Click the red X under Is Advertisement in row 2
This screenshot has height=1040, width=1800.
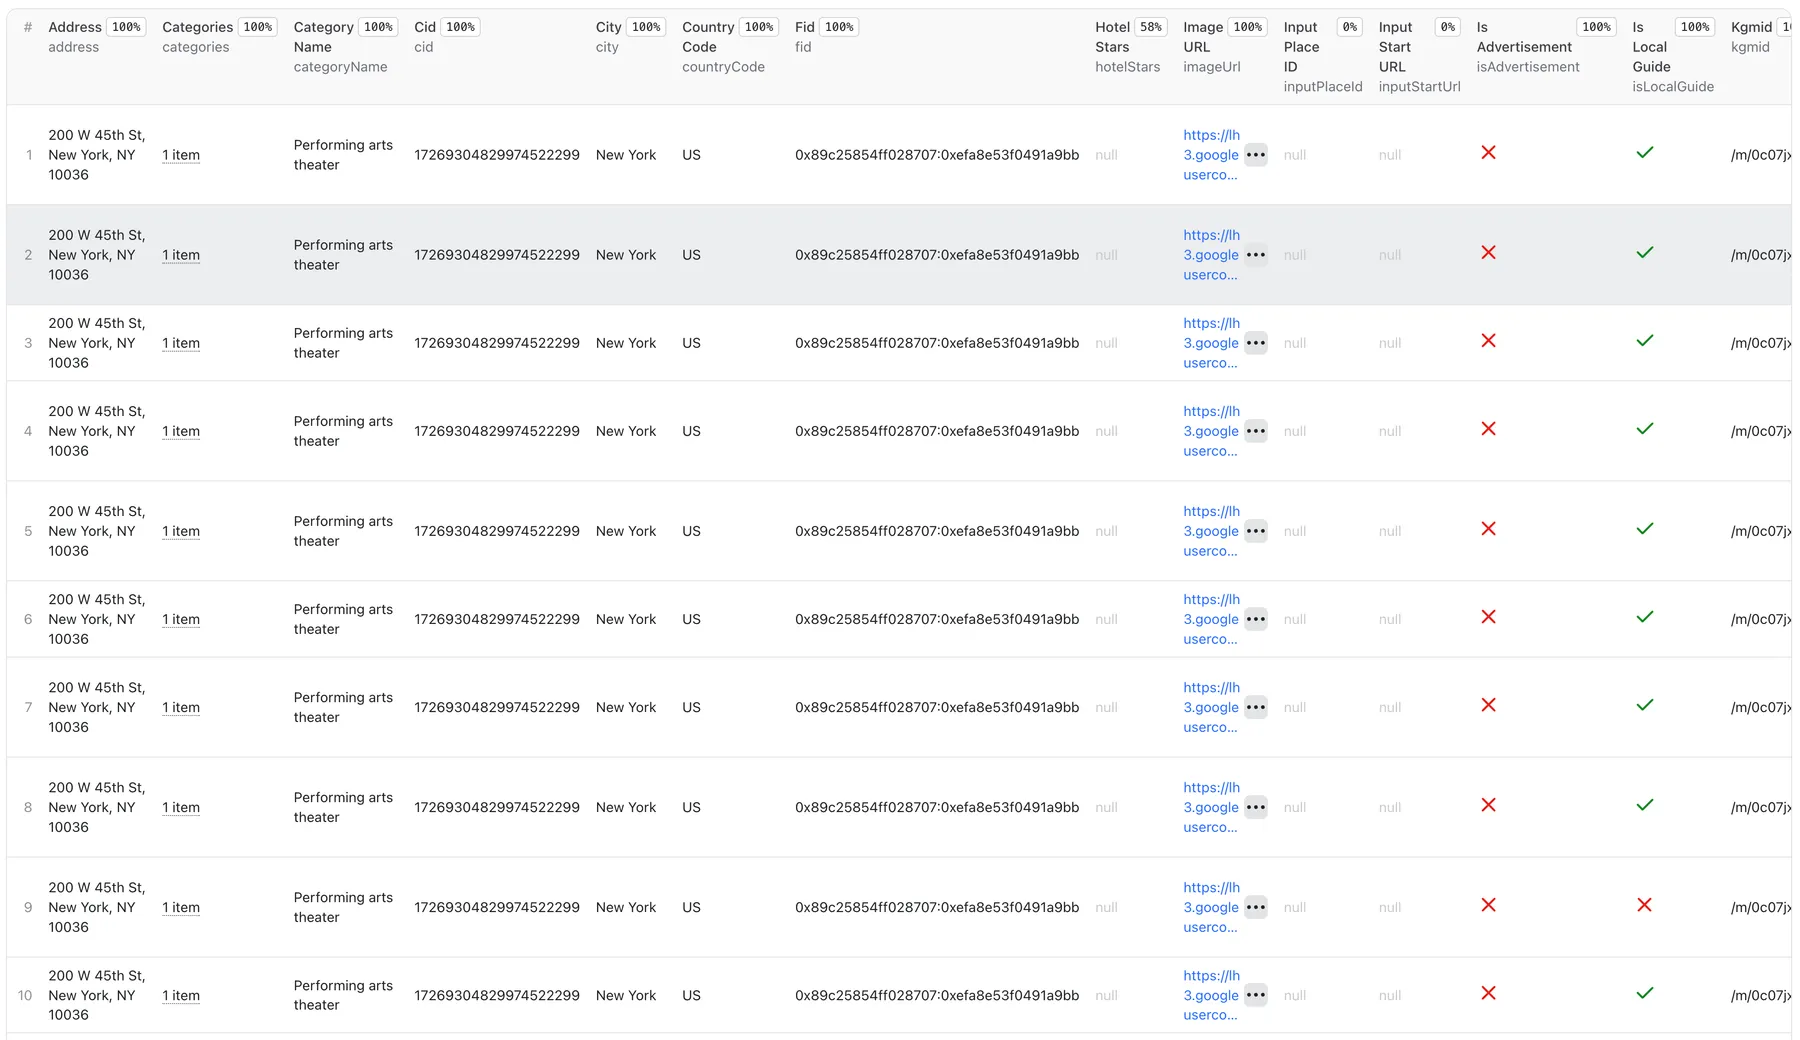(x=1488, y=252)
